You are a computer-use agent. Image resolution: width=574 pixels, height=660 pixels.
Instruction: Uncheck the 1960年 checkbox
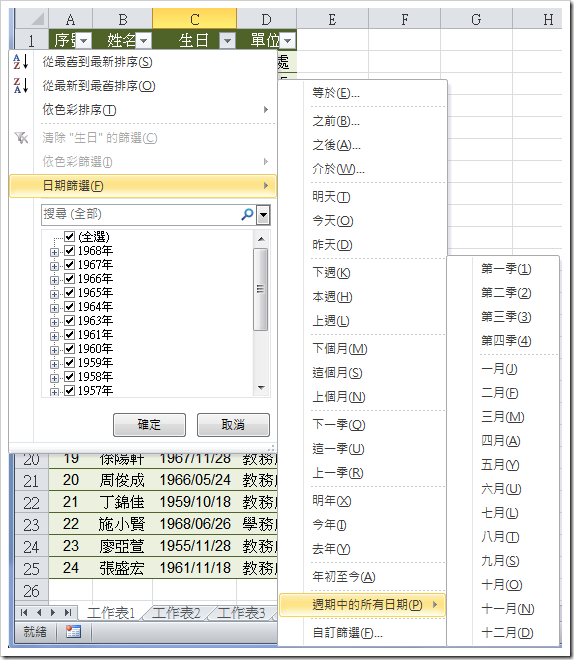click(69, 349)
